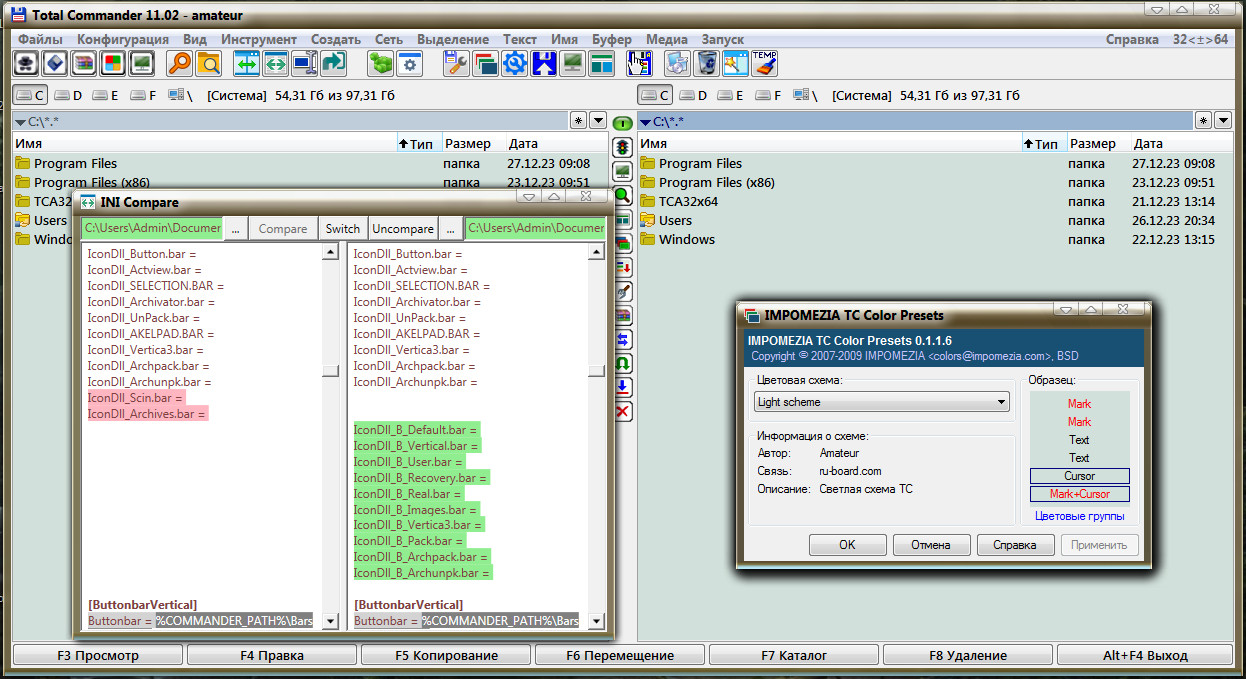The height and width of the screenshot is (679, 1246).
Task: Click the green pill button atop vertical bar
Action: pyautogui.click(x=622, y=123)
